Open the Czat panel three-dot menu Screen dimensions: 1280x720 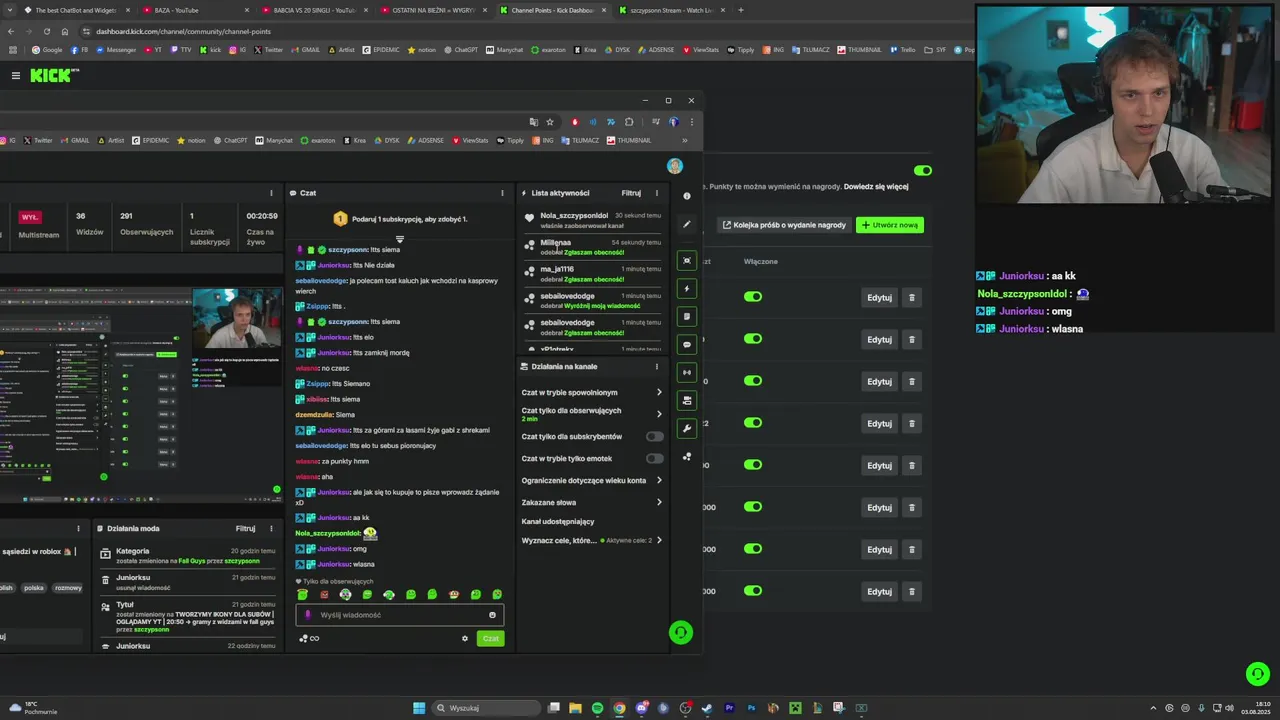(x=502, y=193)
